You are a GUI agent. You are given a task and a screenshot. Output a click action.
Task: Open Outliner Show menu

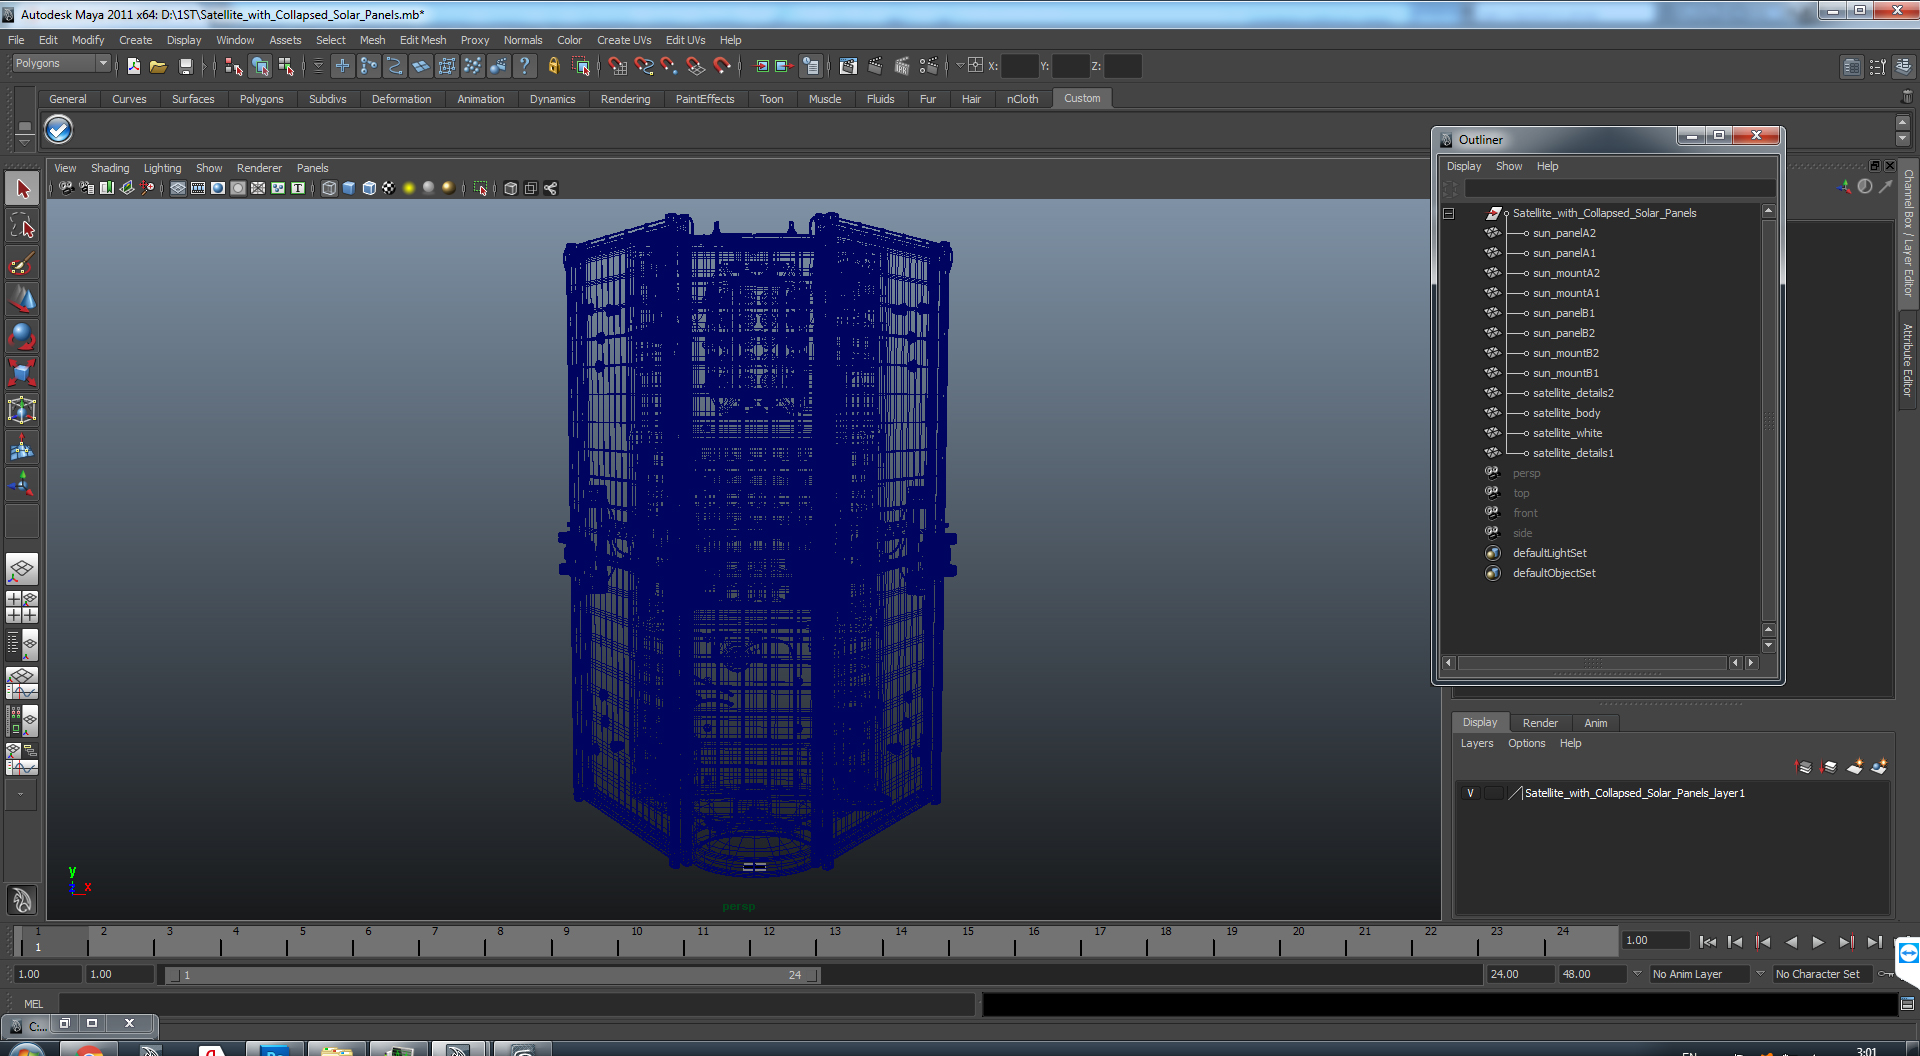[x=1509, y=166]
